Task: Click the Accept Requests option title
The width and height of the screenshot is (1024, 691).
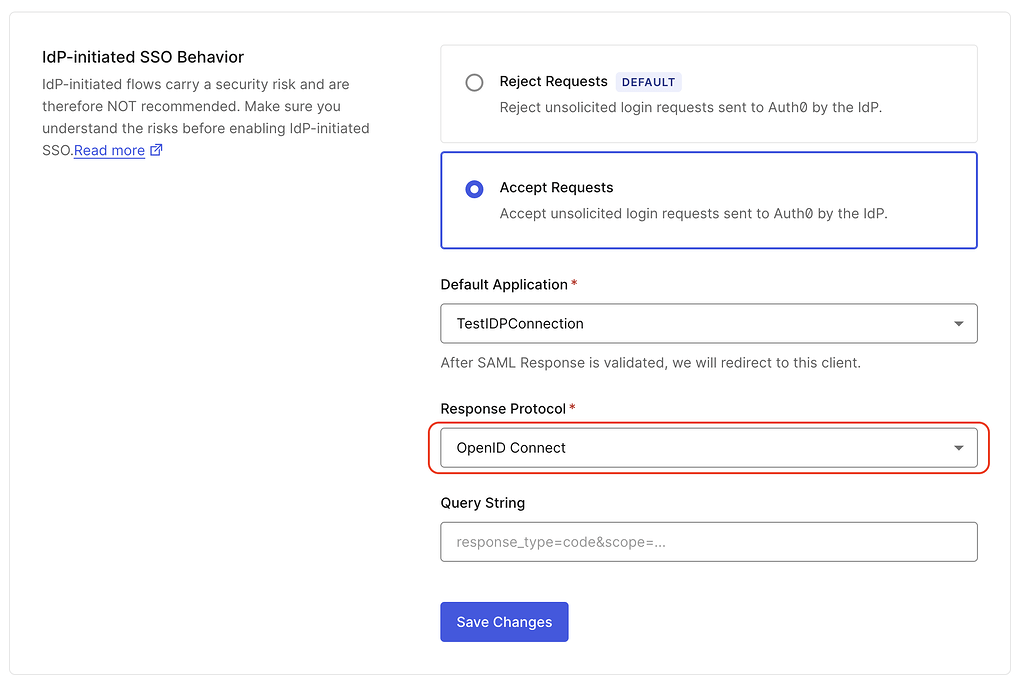Action: [x=556, y=187]
